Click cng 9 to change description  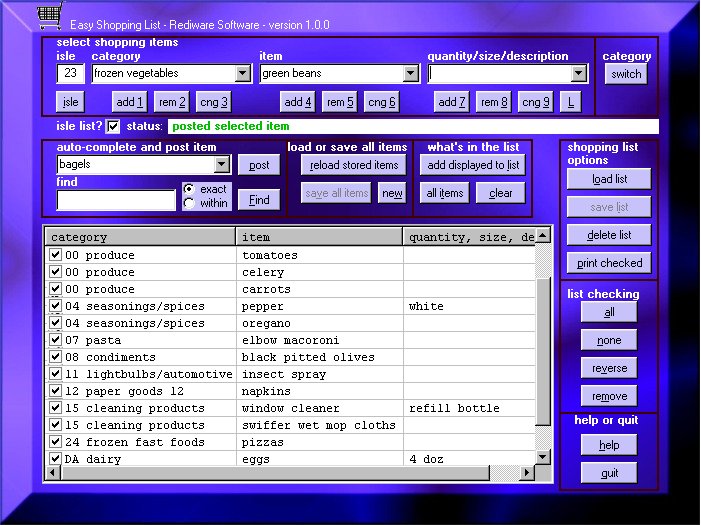tap(536, 102)
